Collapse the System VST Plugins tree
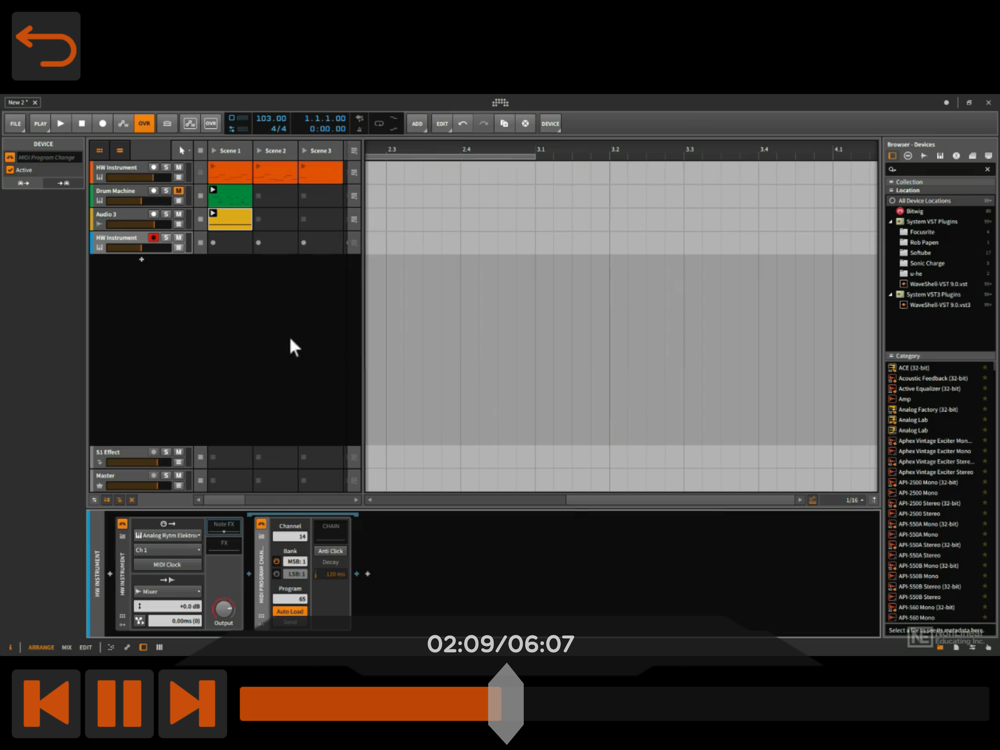This screenshot has height=750, width=1000. (x=891, y=221)
